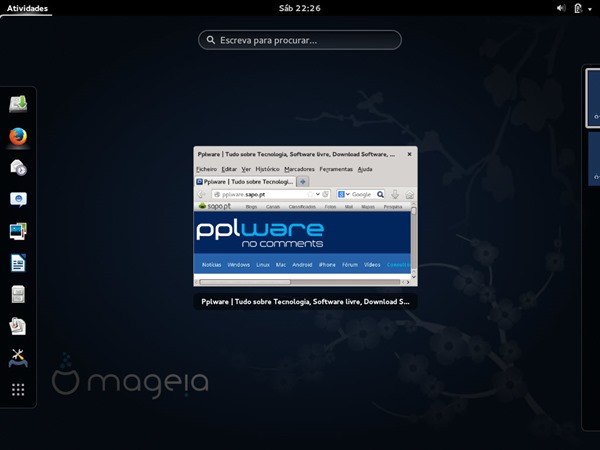Select the Pplware tab in Firefox

click(x=245, y=182)
